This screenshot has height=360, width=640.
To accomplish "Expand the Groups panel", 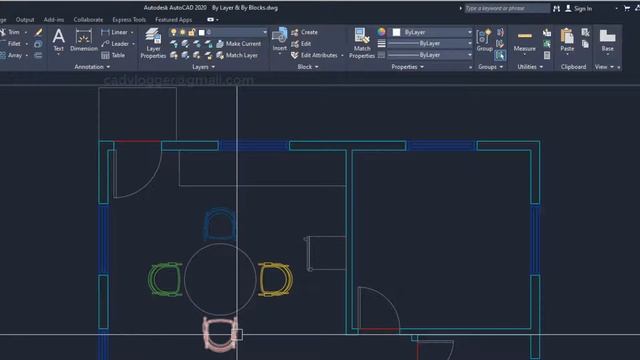I will pyautogui.click(x=491, y=67).
